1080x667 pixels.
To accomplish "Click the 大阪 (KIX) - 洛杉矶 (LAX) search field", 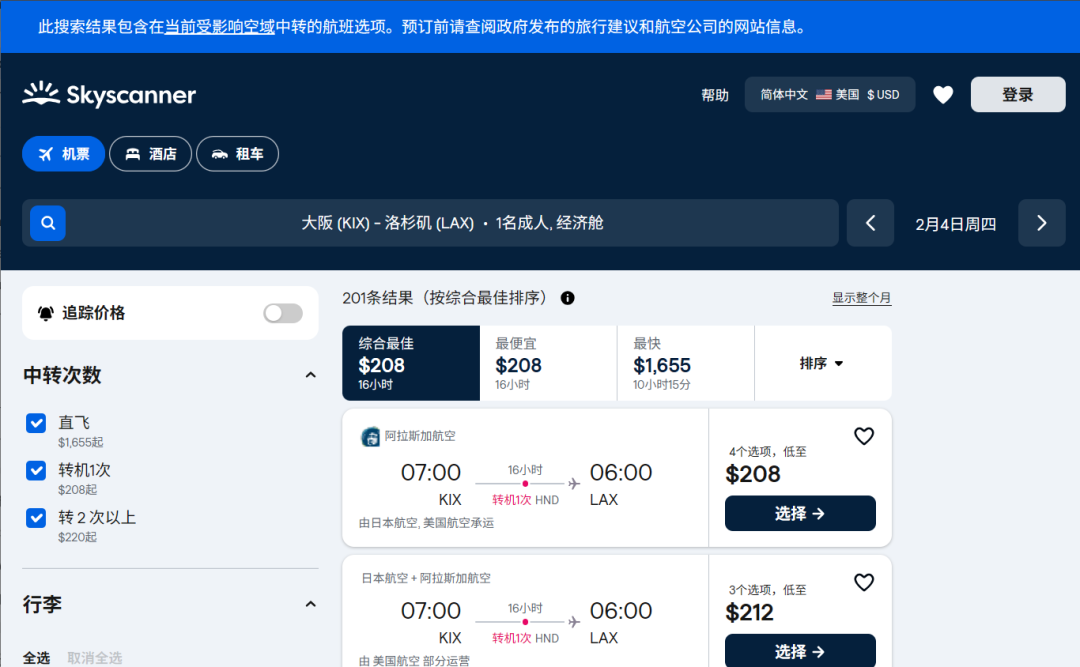I will point(452,223).
